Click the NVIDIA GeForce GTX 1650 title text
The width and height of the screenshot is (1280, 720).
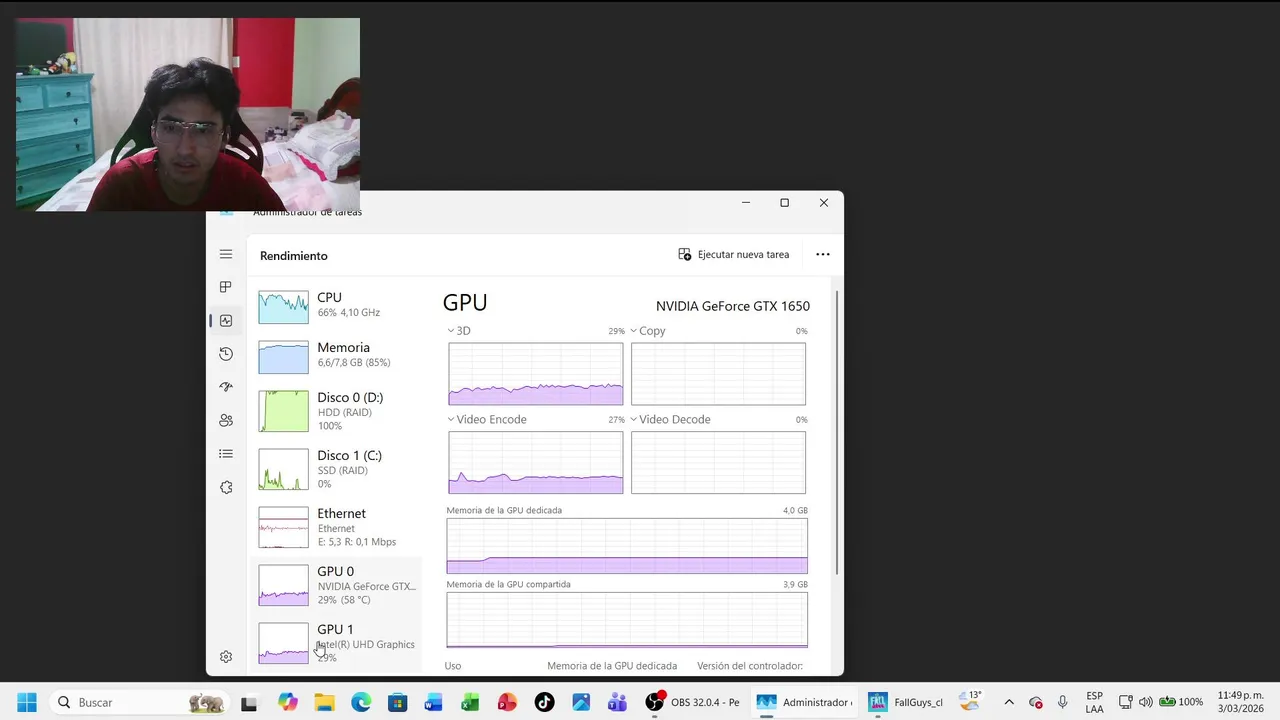click(733, 306)
